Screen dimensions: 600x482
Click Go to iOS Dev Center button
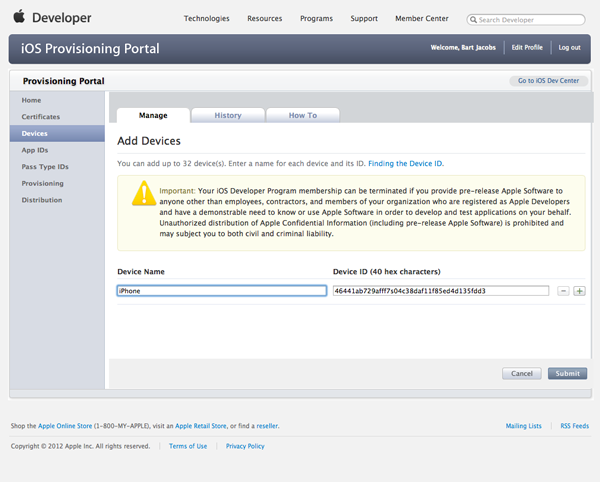(548, 81)
